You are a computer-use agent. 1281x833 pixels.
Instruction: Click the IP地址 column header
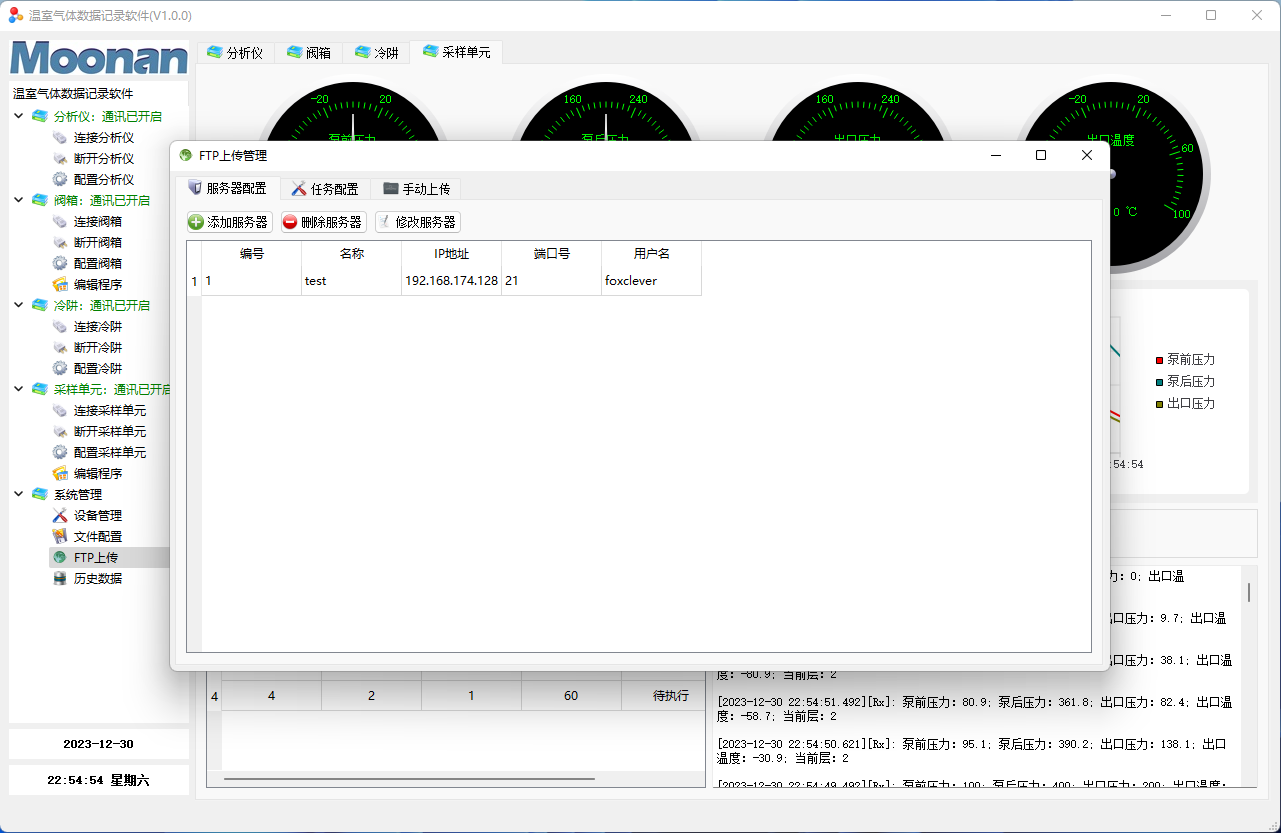pyautogui.click(x=451, y=254)
